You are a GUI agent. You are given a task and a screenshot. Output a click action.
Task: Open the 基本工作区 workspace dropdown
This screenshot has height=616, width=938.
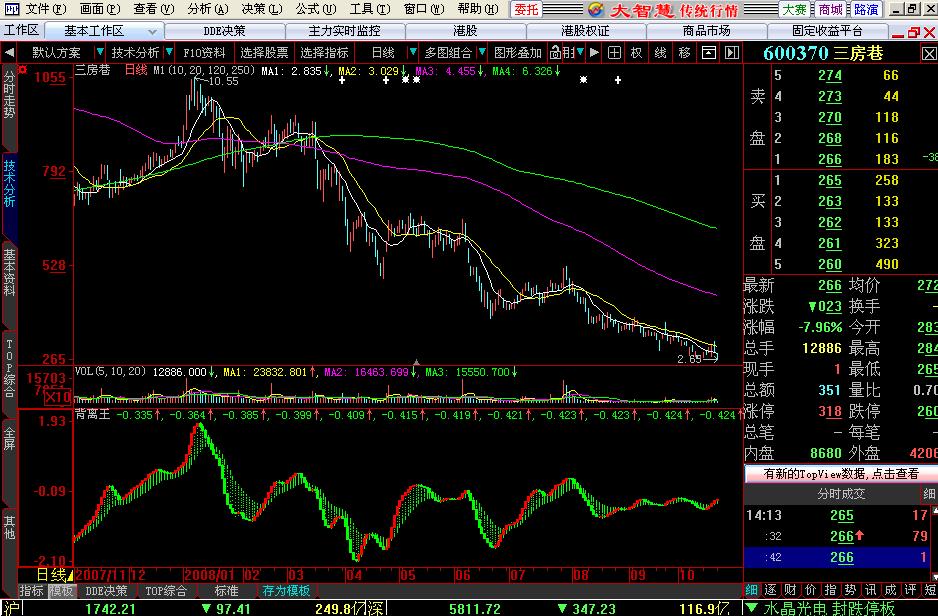click(152, 31)
